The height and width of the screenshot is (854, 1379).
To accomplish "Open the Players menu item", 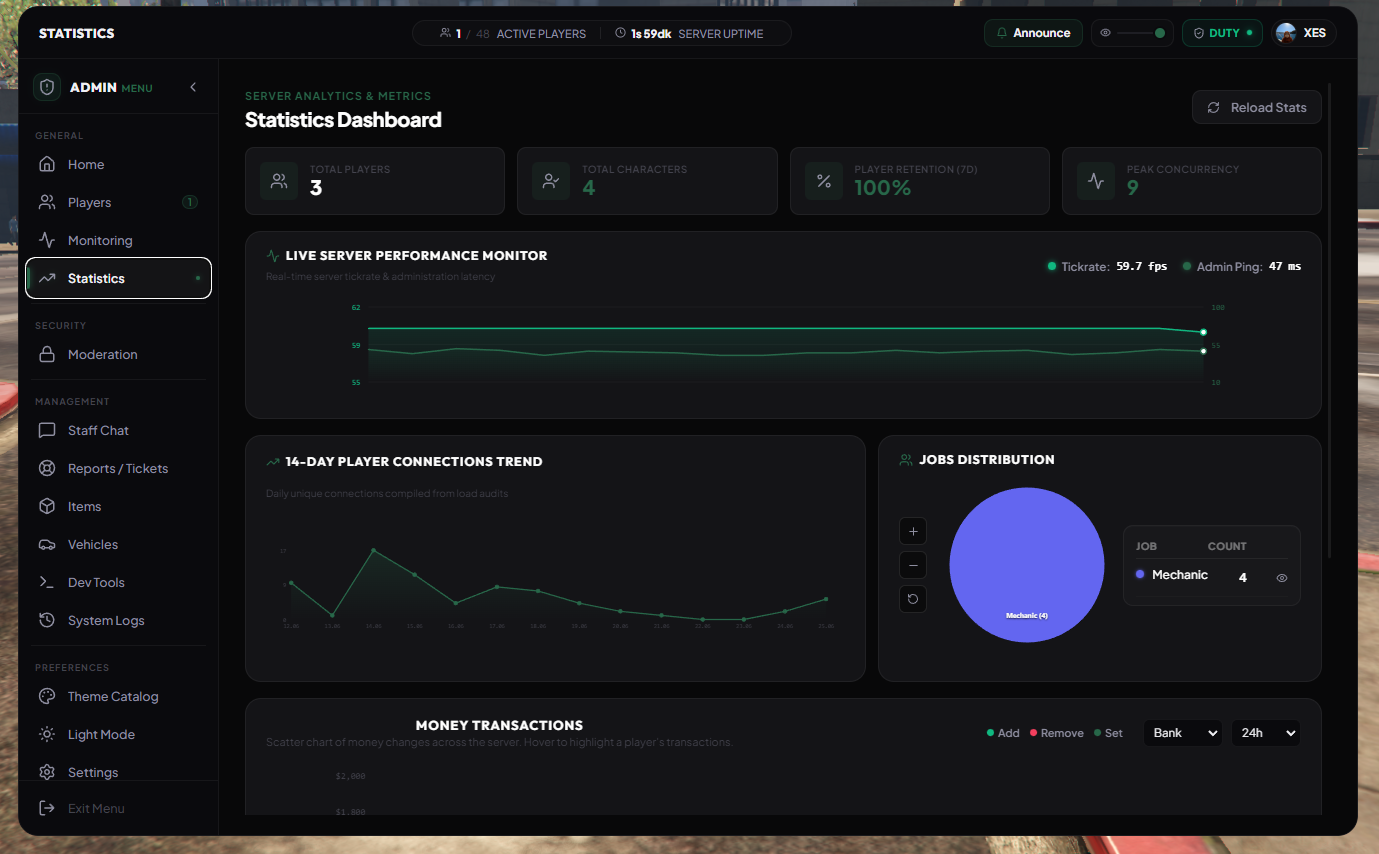I will pyautogui.click(x=118, y=203).
